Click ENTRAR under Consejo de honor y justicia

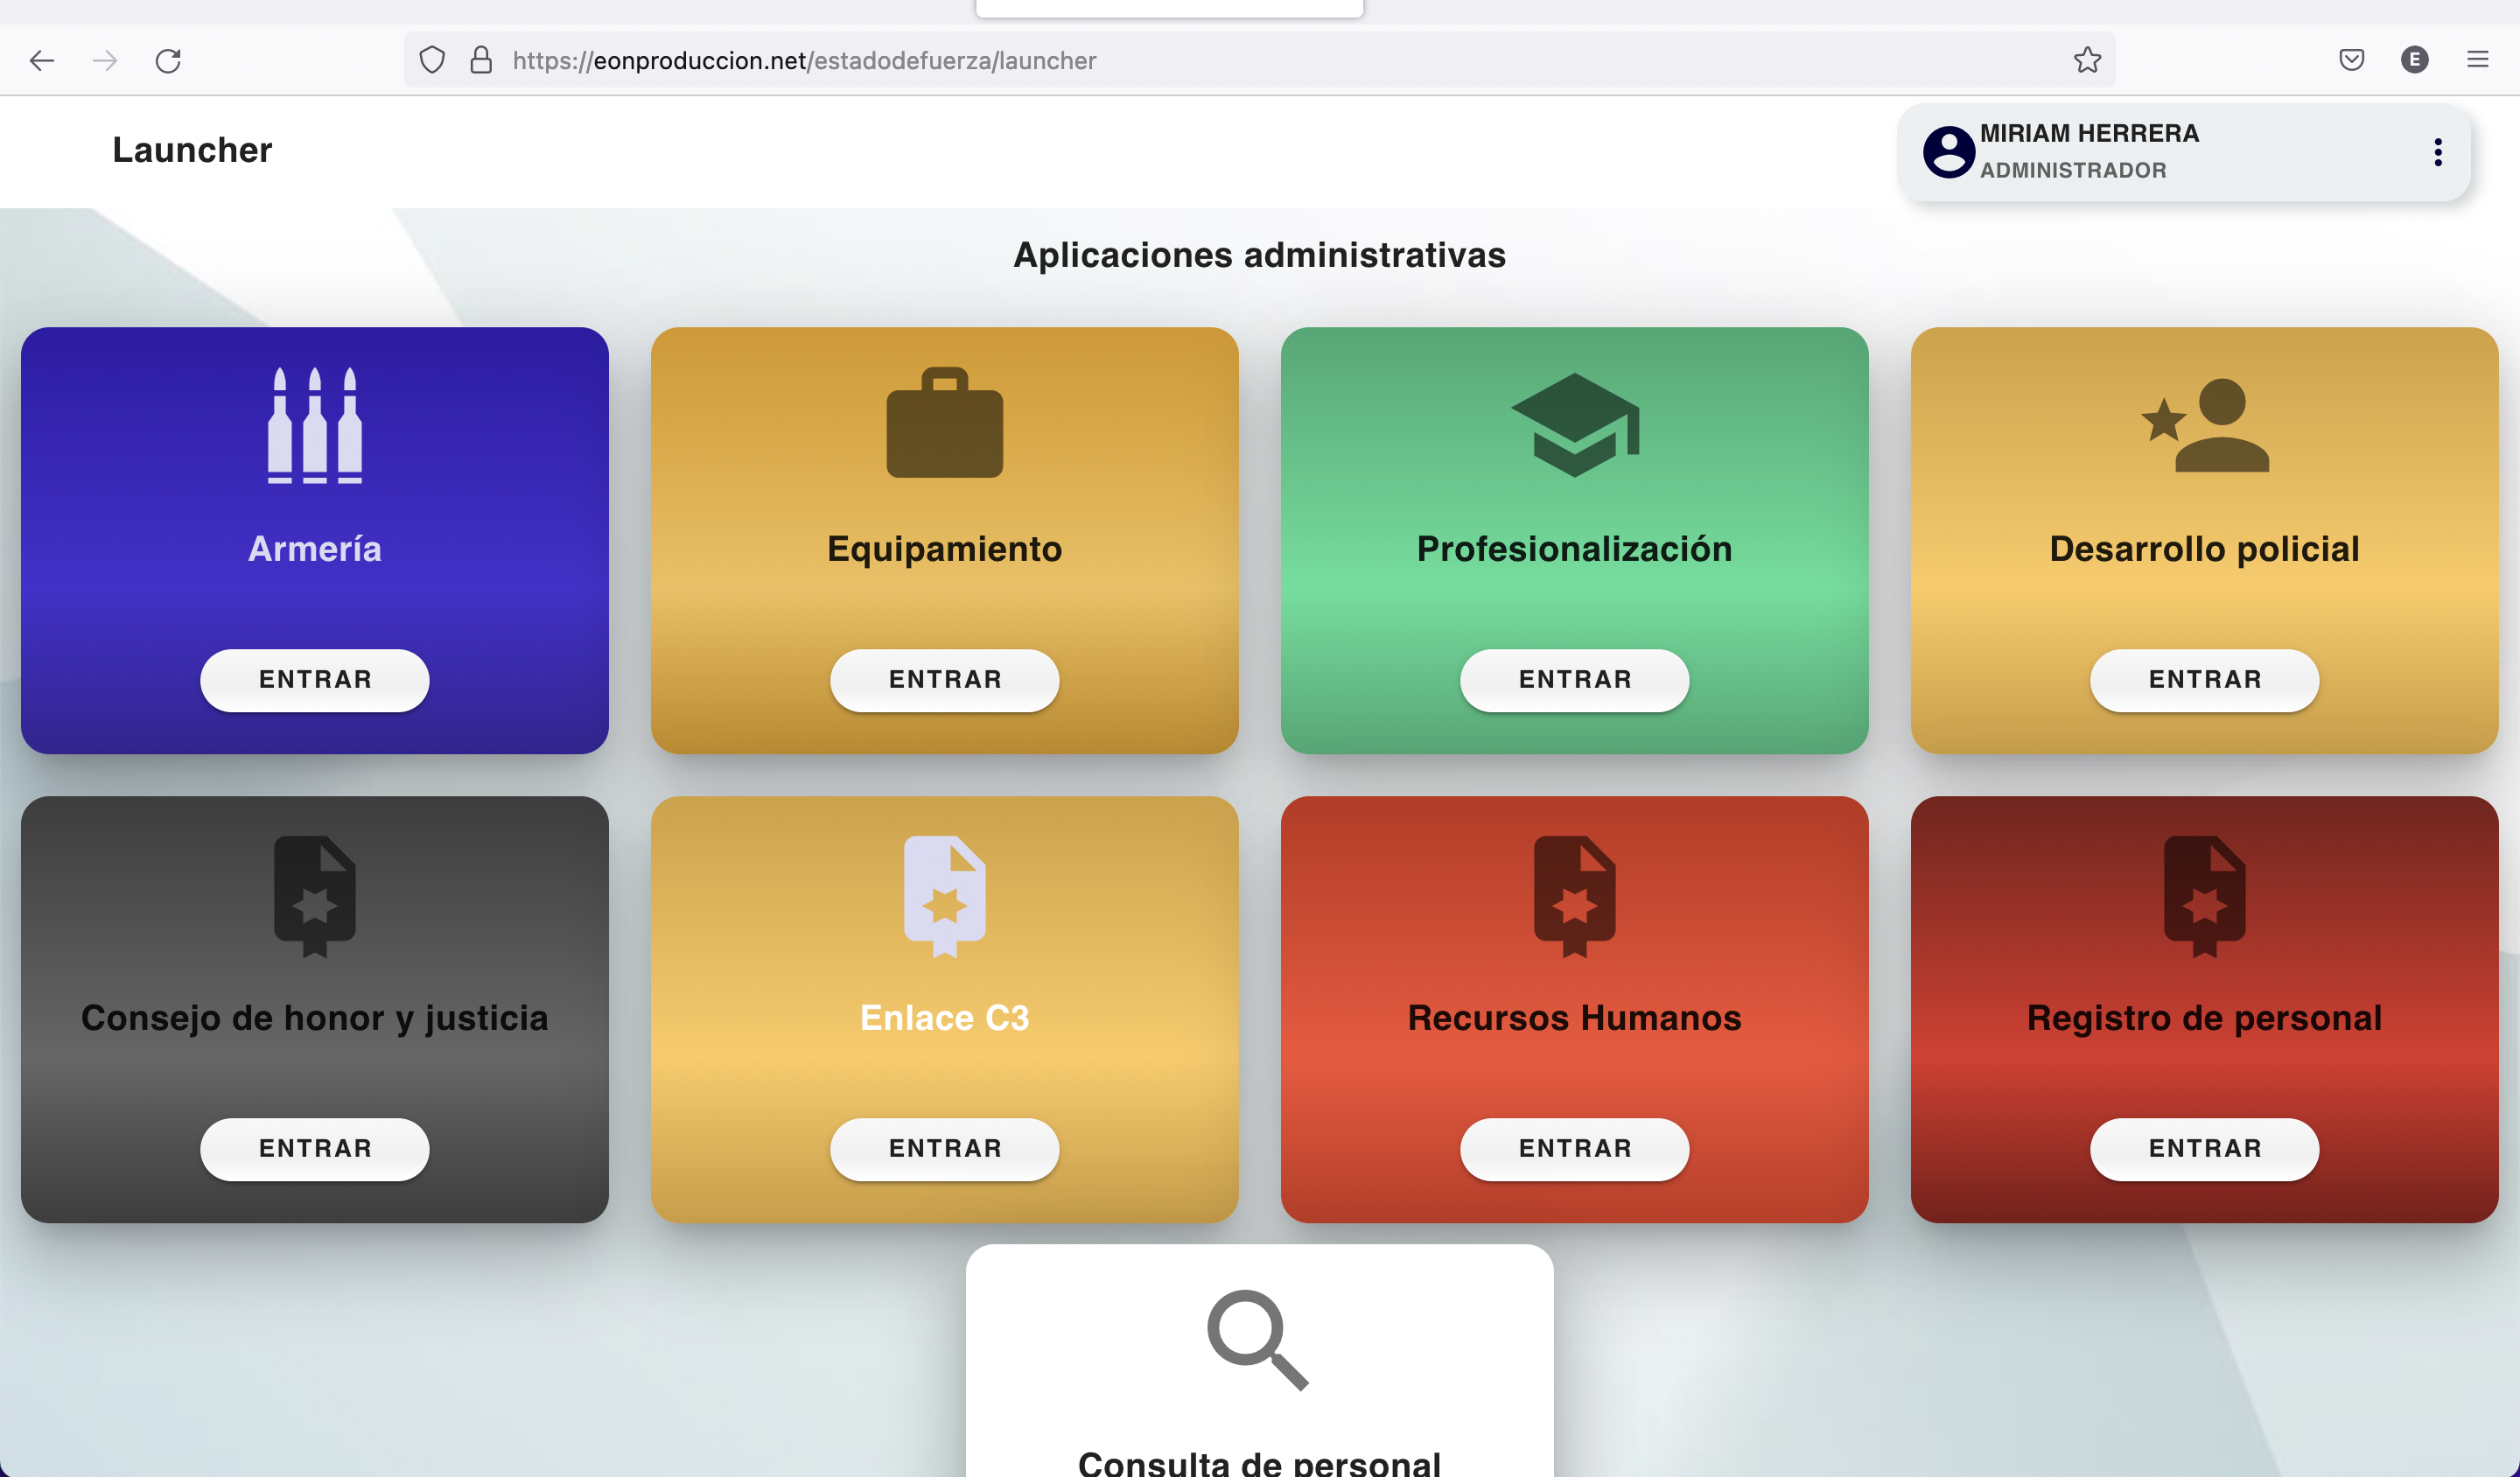click(315, 1149)
